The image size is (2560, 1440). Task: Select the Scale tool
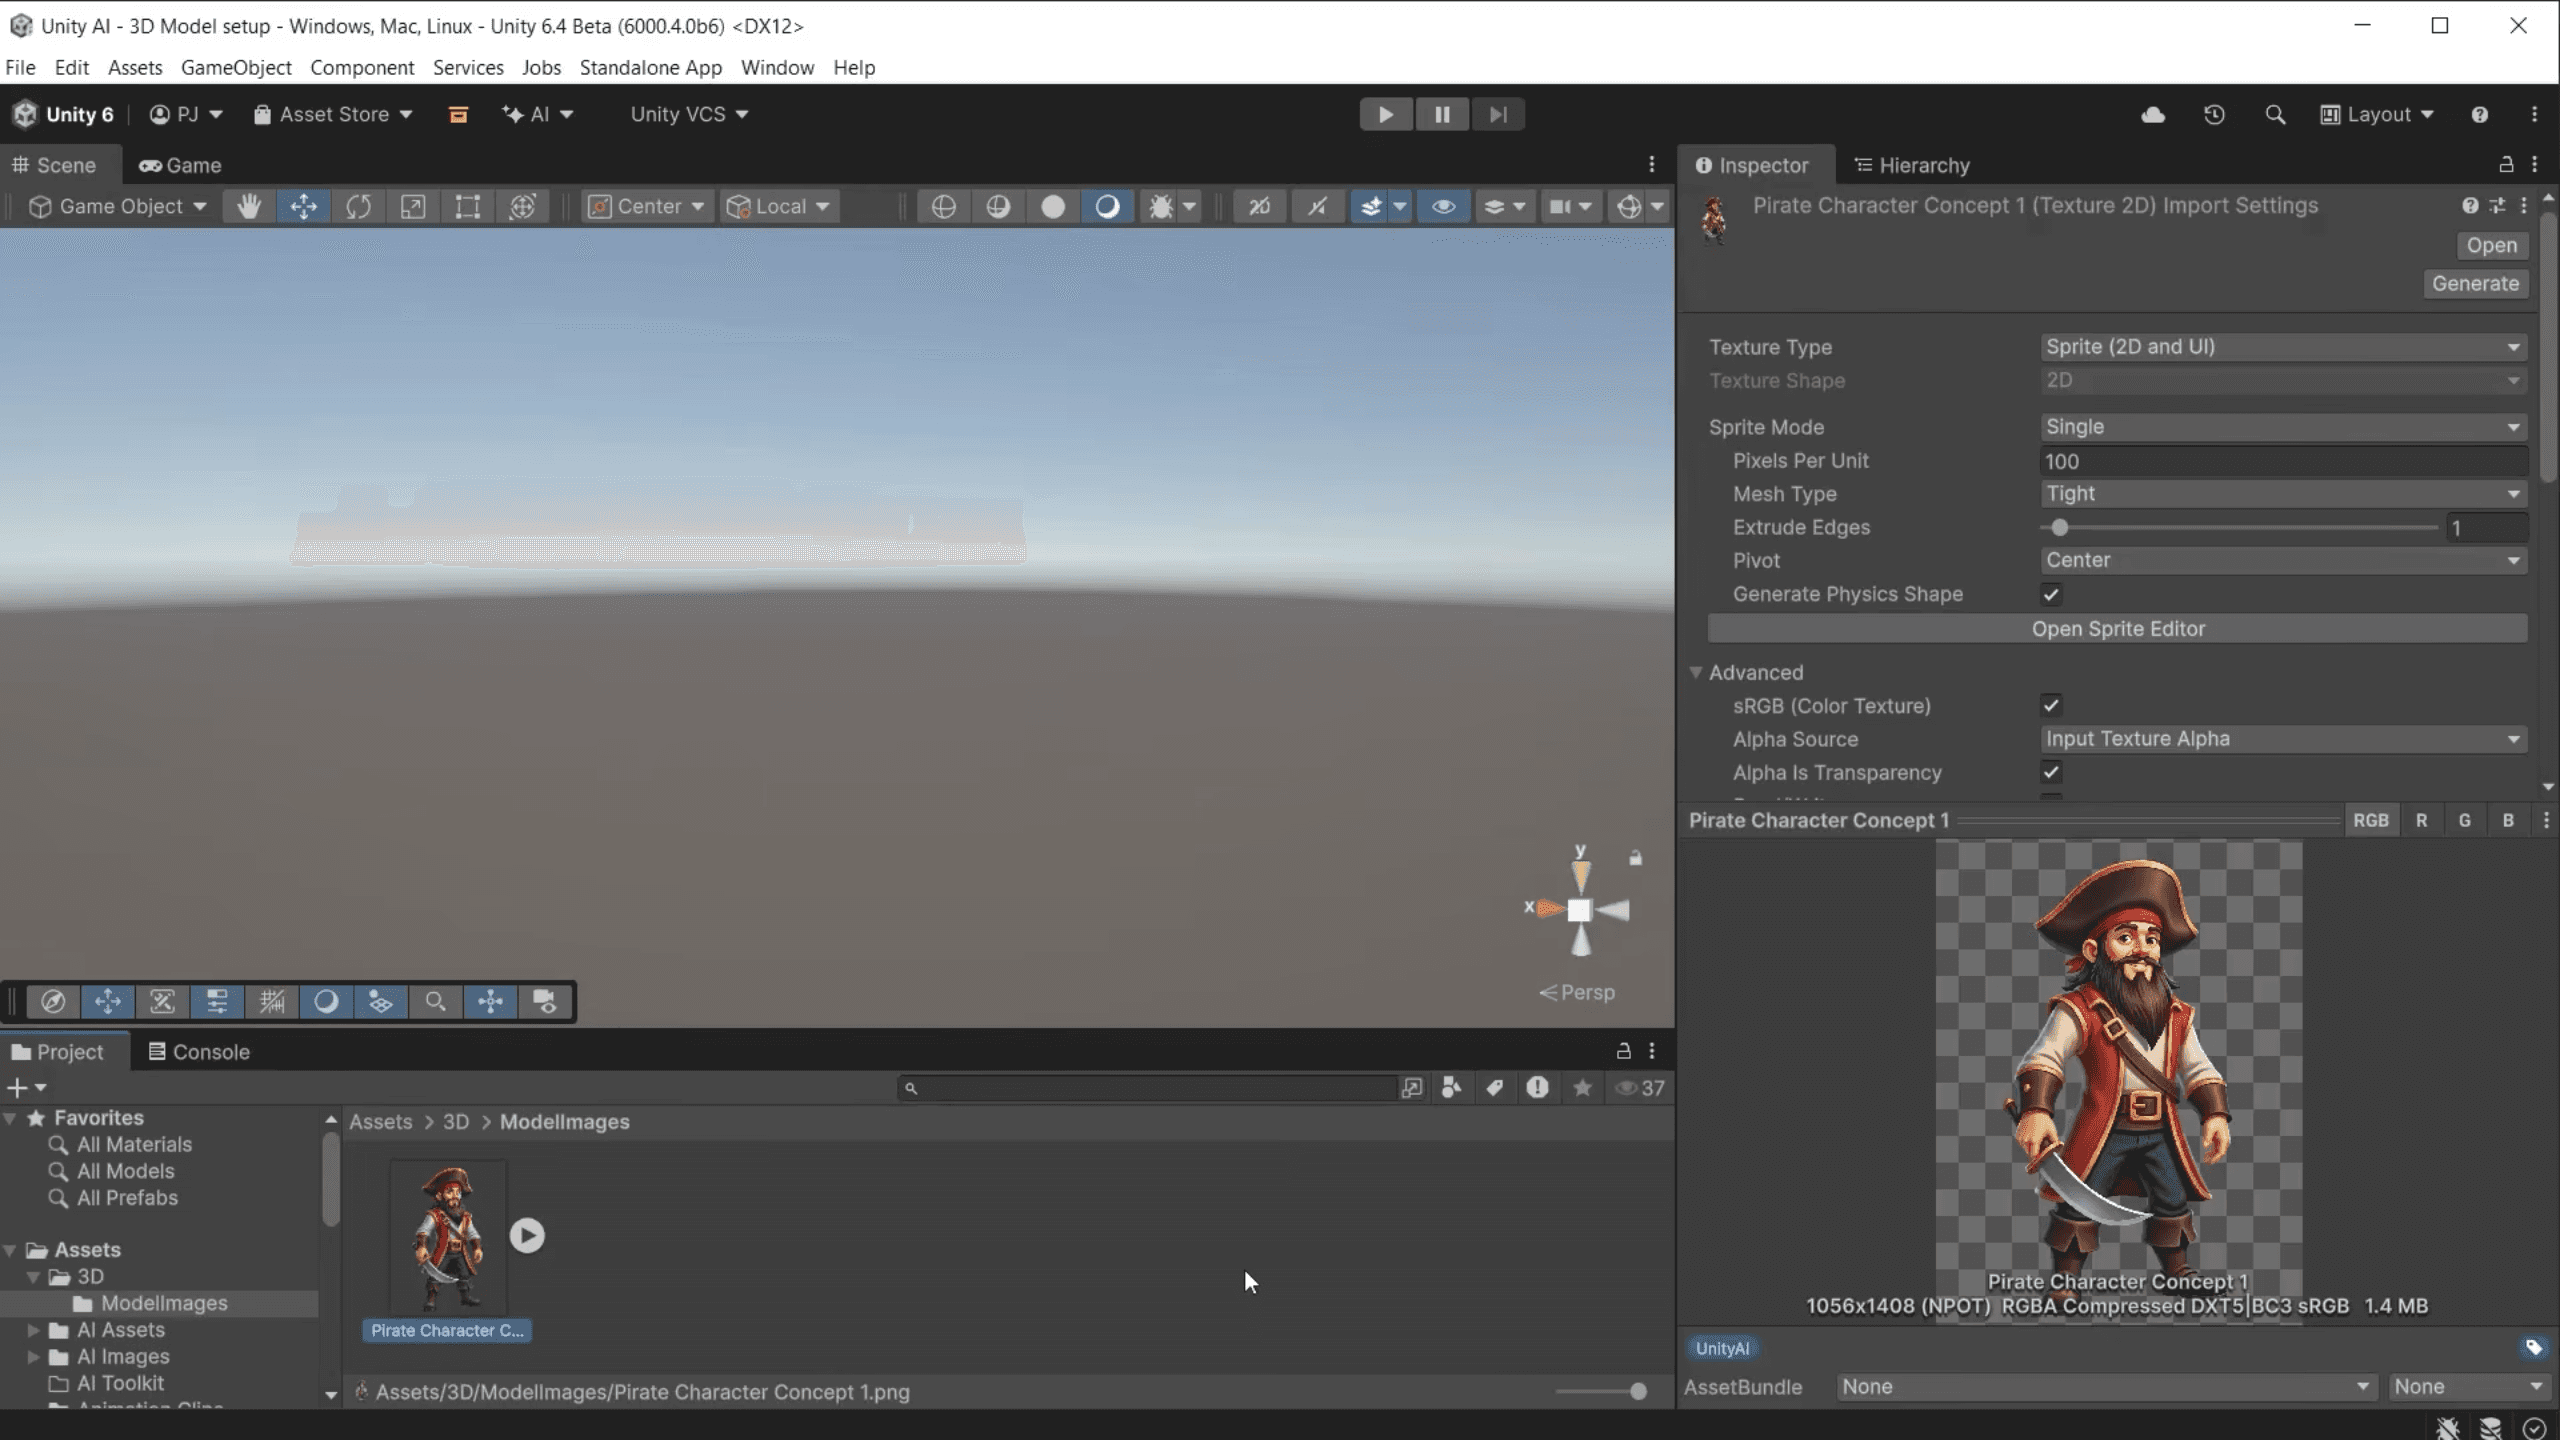pyautogui.click(x=413, y=207)
